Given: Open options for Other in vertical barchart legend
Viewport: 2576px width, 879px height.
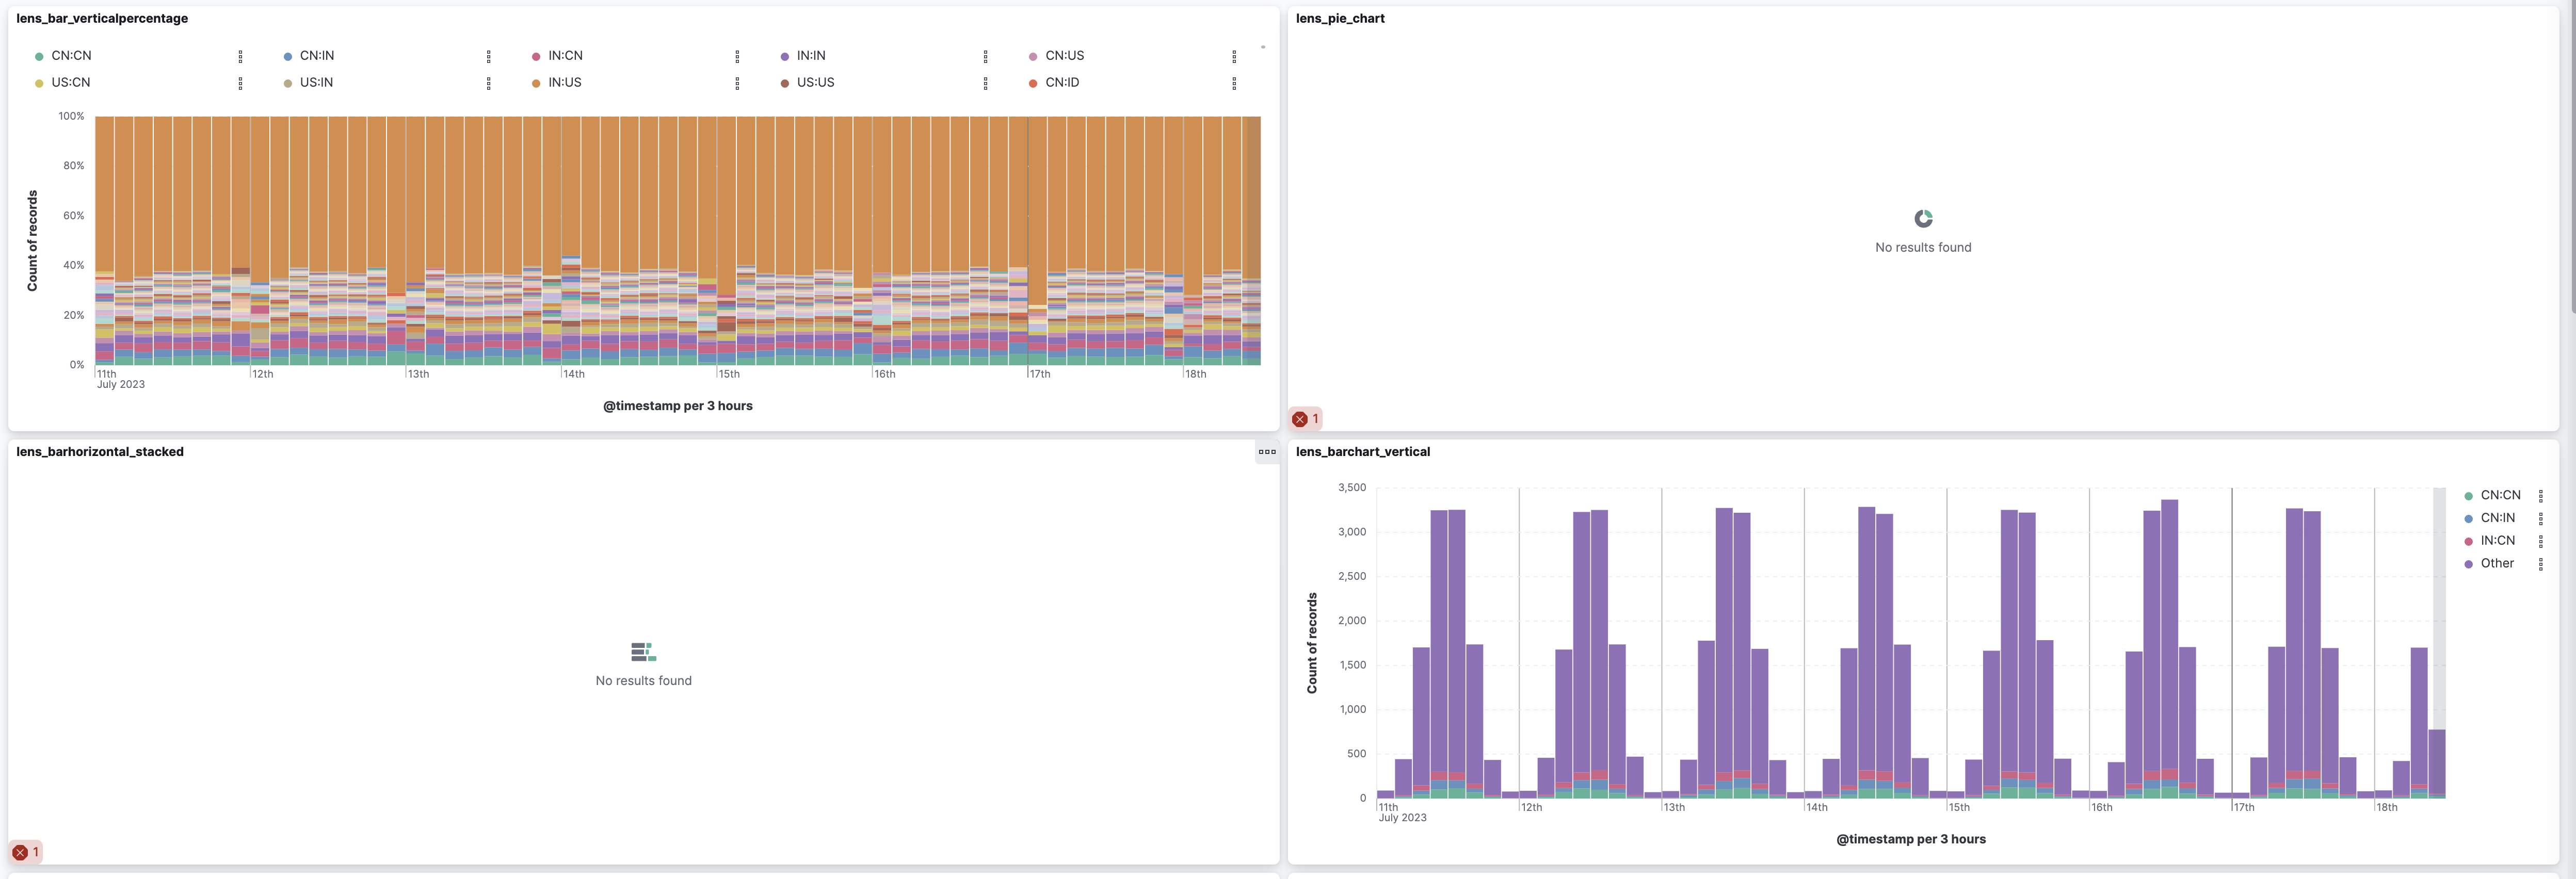Looking at the screenshot, I should coord(2540,564).
